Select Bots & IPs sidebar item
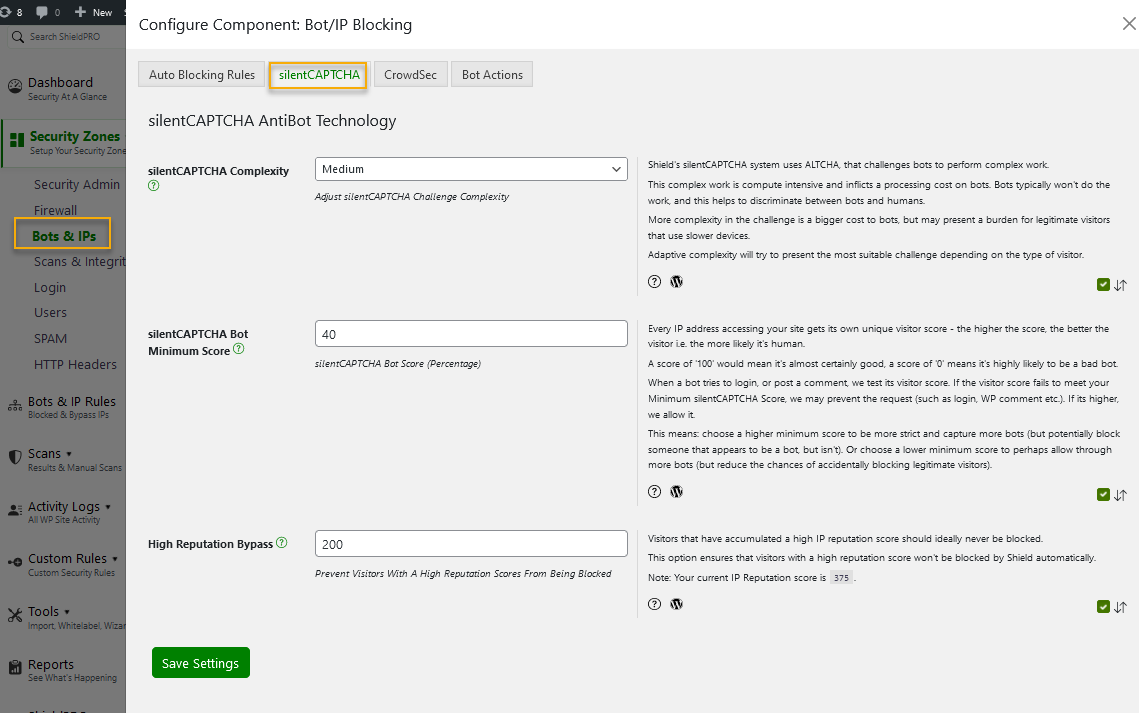The image size is (1139, 713). point(63,236)
